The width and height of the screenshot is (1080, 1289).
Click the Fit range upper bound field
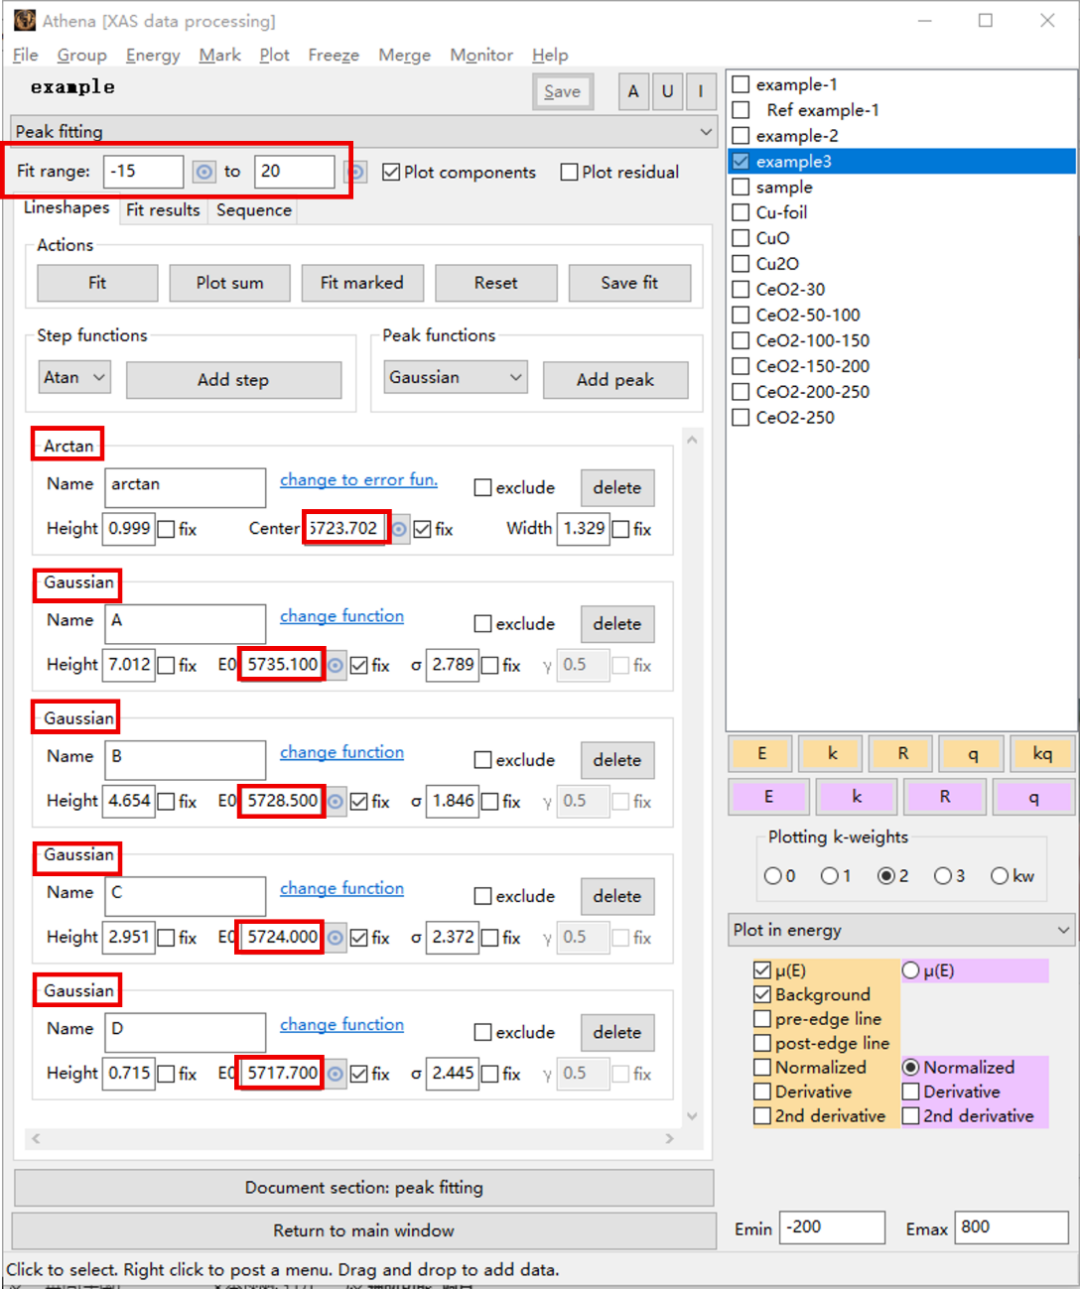point(294,171)
